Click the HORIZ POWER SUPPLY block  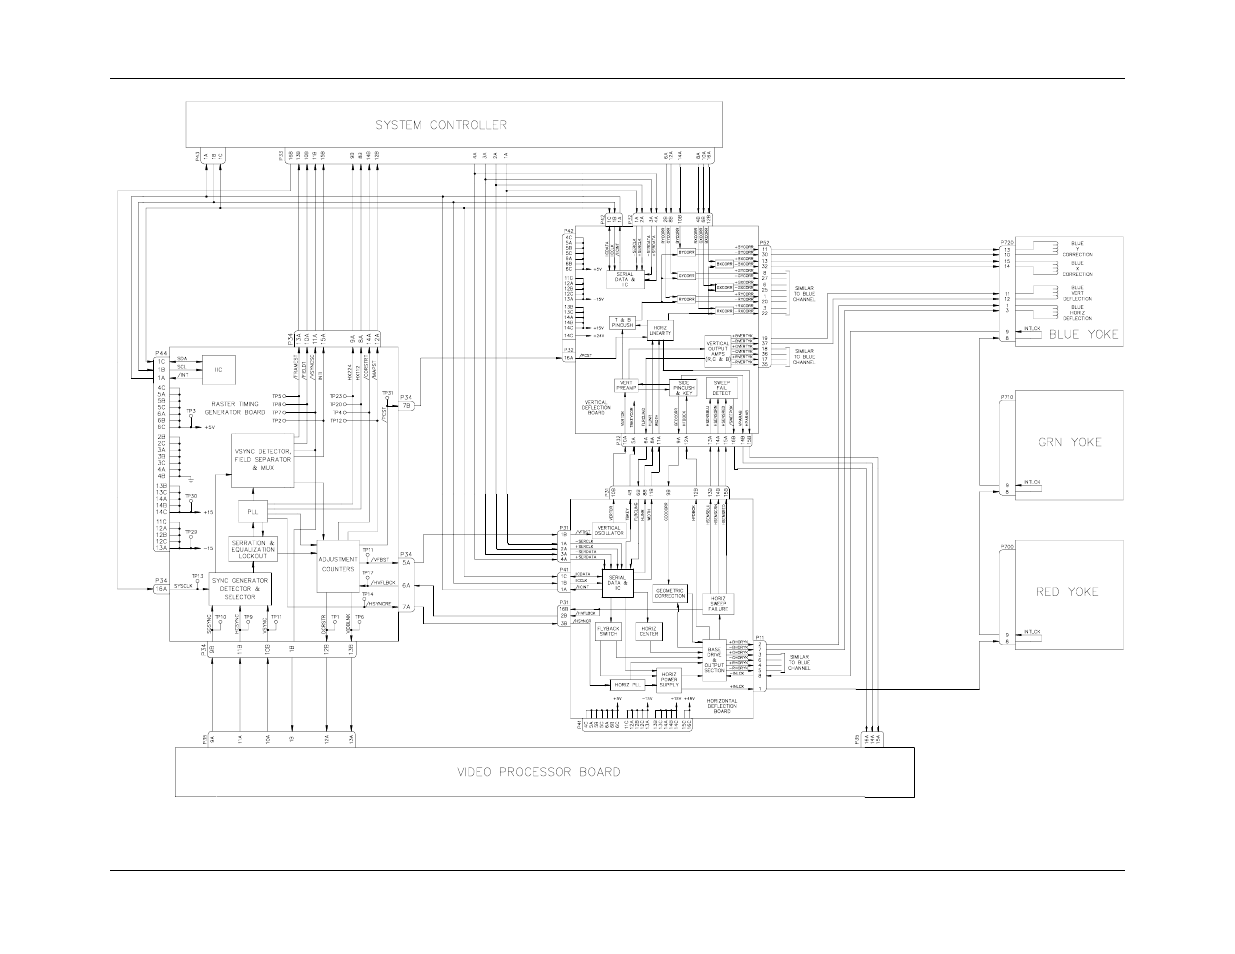668,678
